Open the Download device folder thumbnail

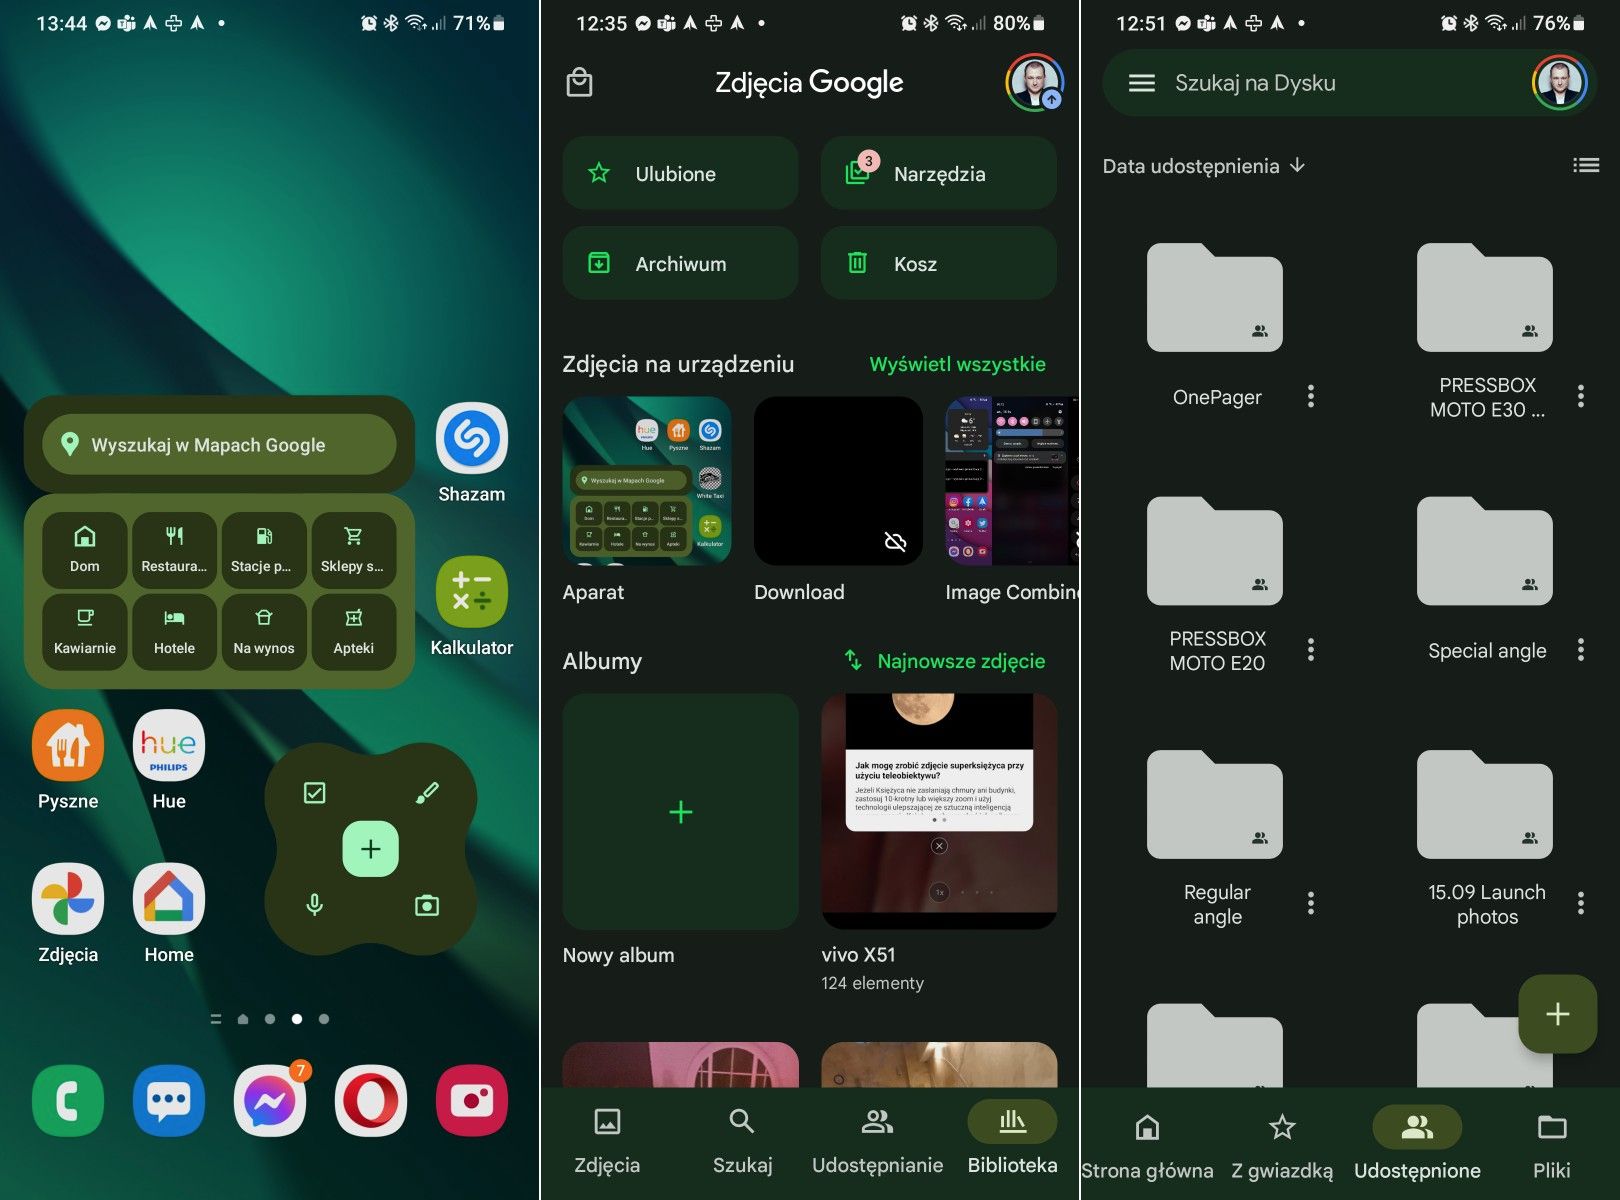click(x=838, y=481)
